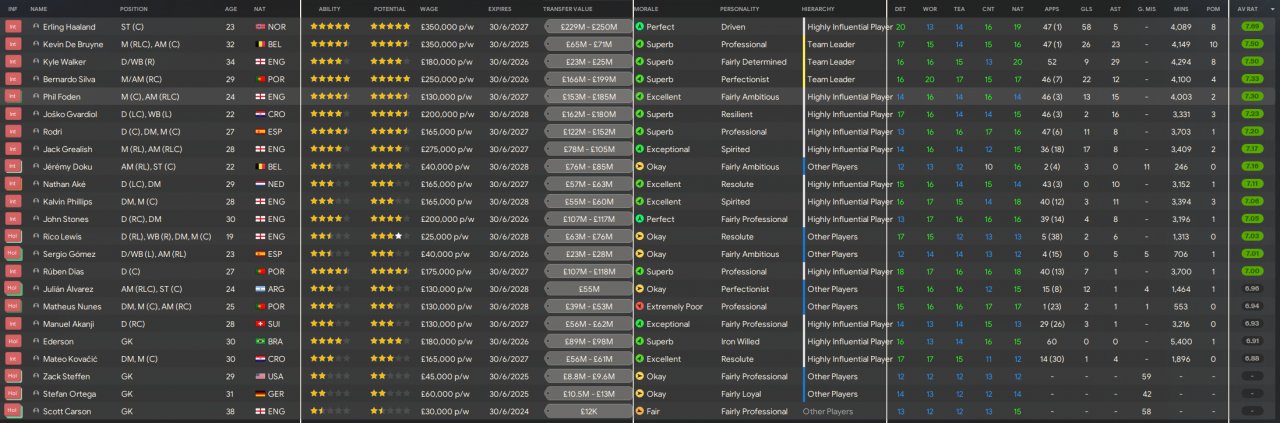Click the Switzerland flag for Manuel Akanji
This screenshot has height=423, width=1280.
tap(261, 324)
